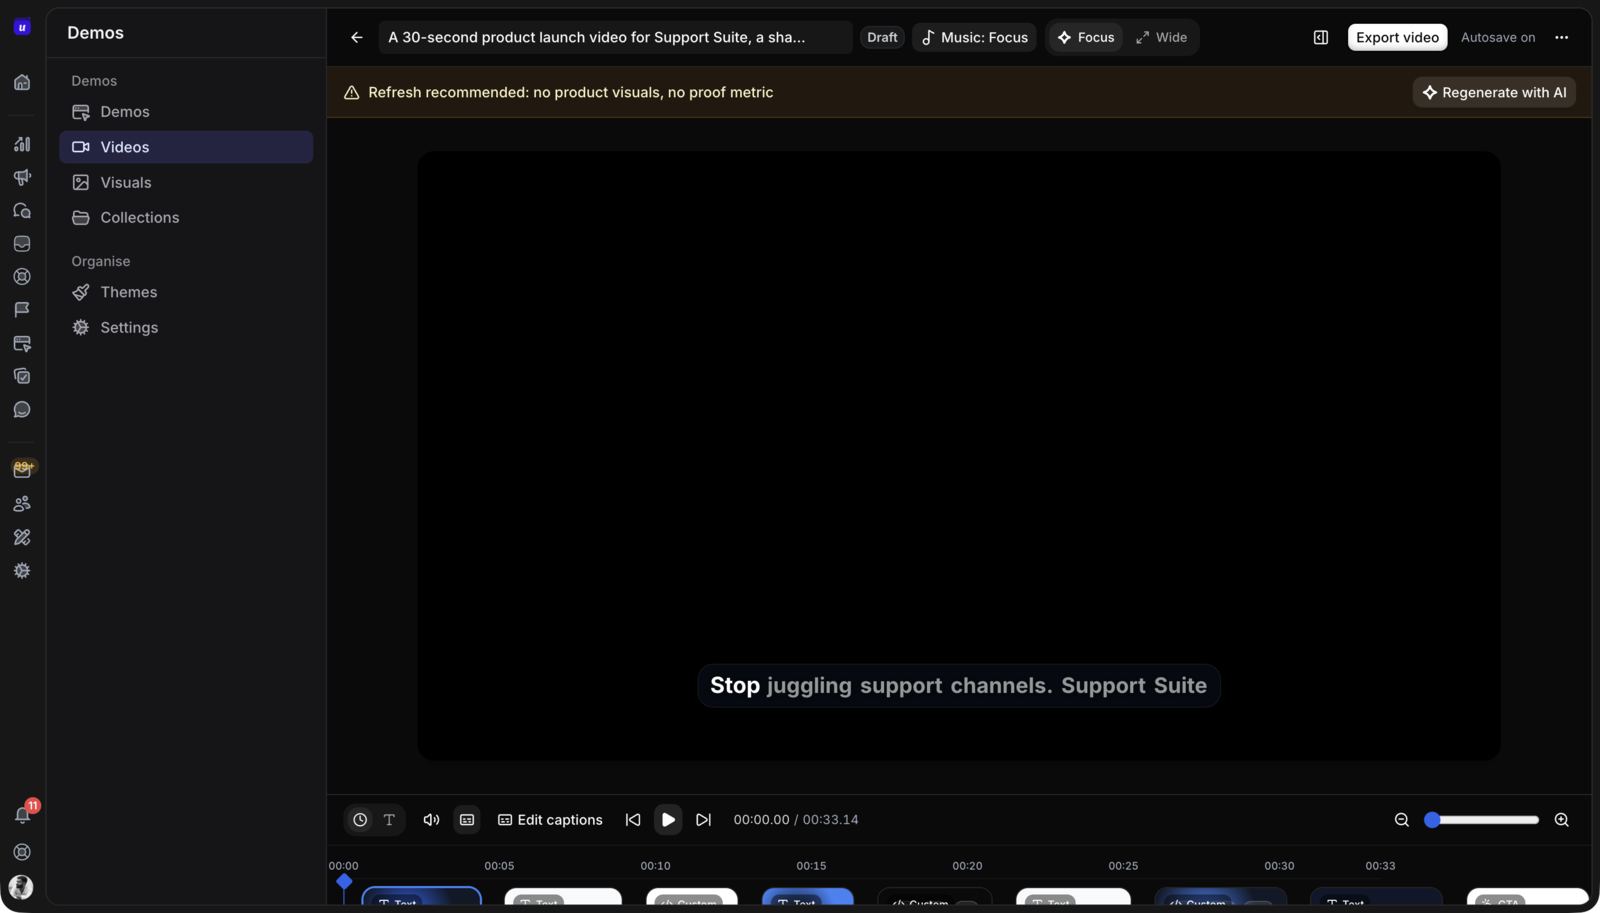Toggle the volume speaker icon
Image resolution: width=1600 pixels, height=913 pixels.
(x=431, y=820)
